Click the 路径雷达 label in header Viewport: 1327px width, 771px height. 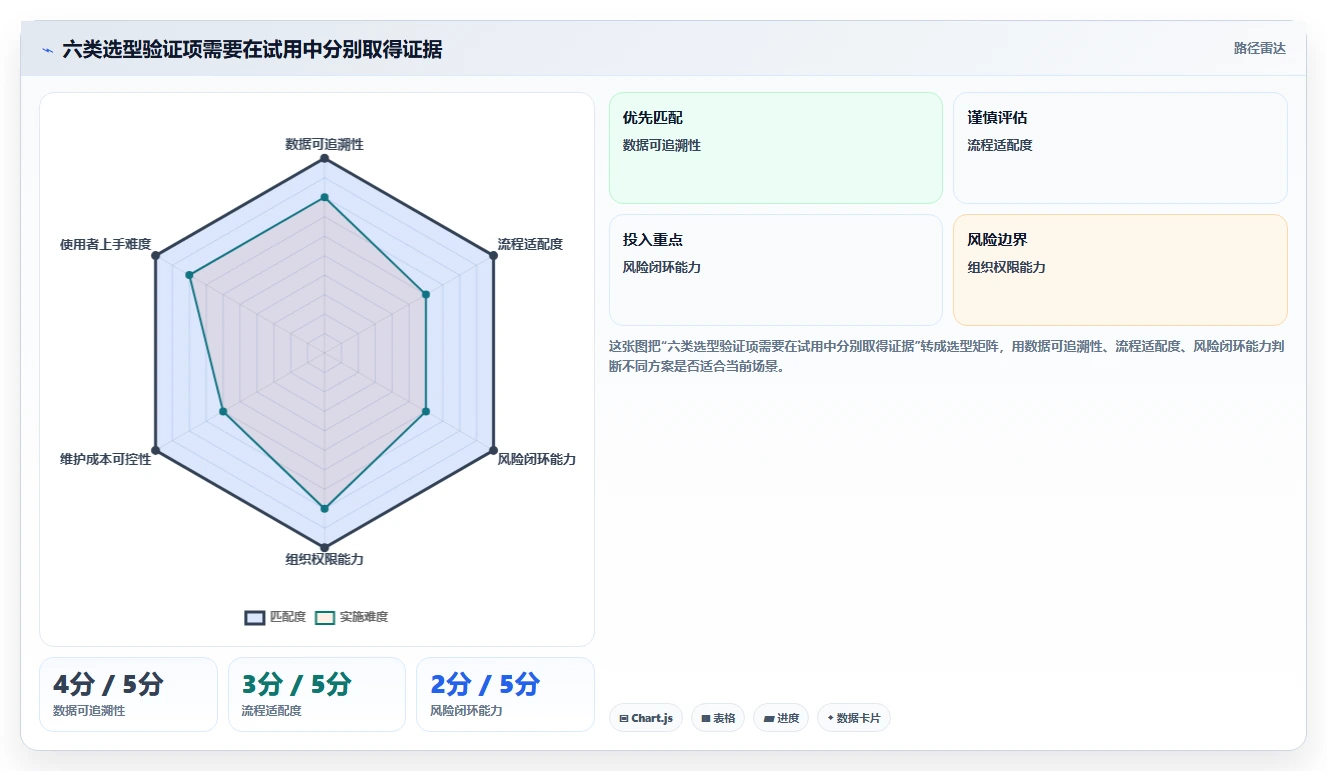(x=1260, y=48)
